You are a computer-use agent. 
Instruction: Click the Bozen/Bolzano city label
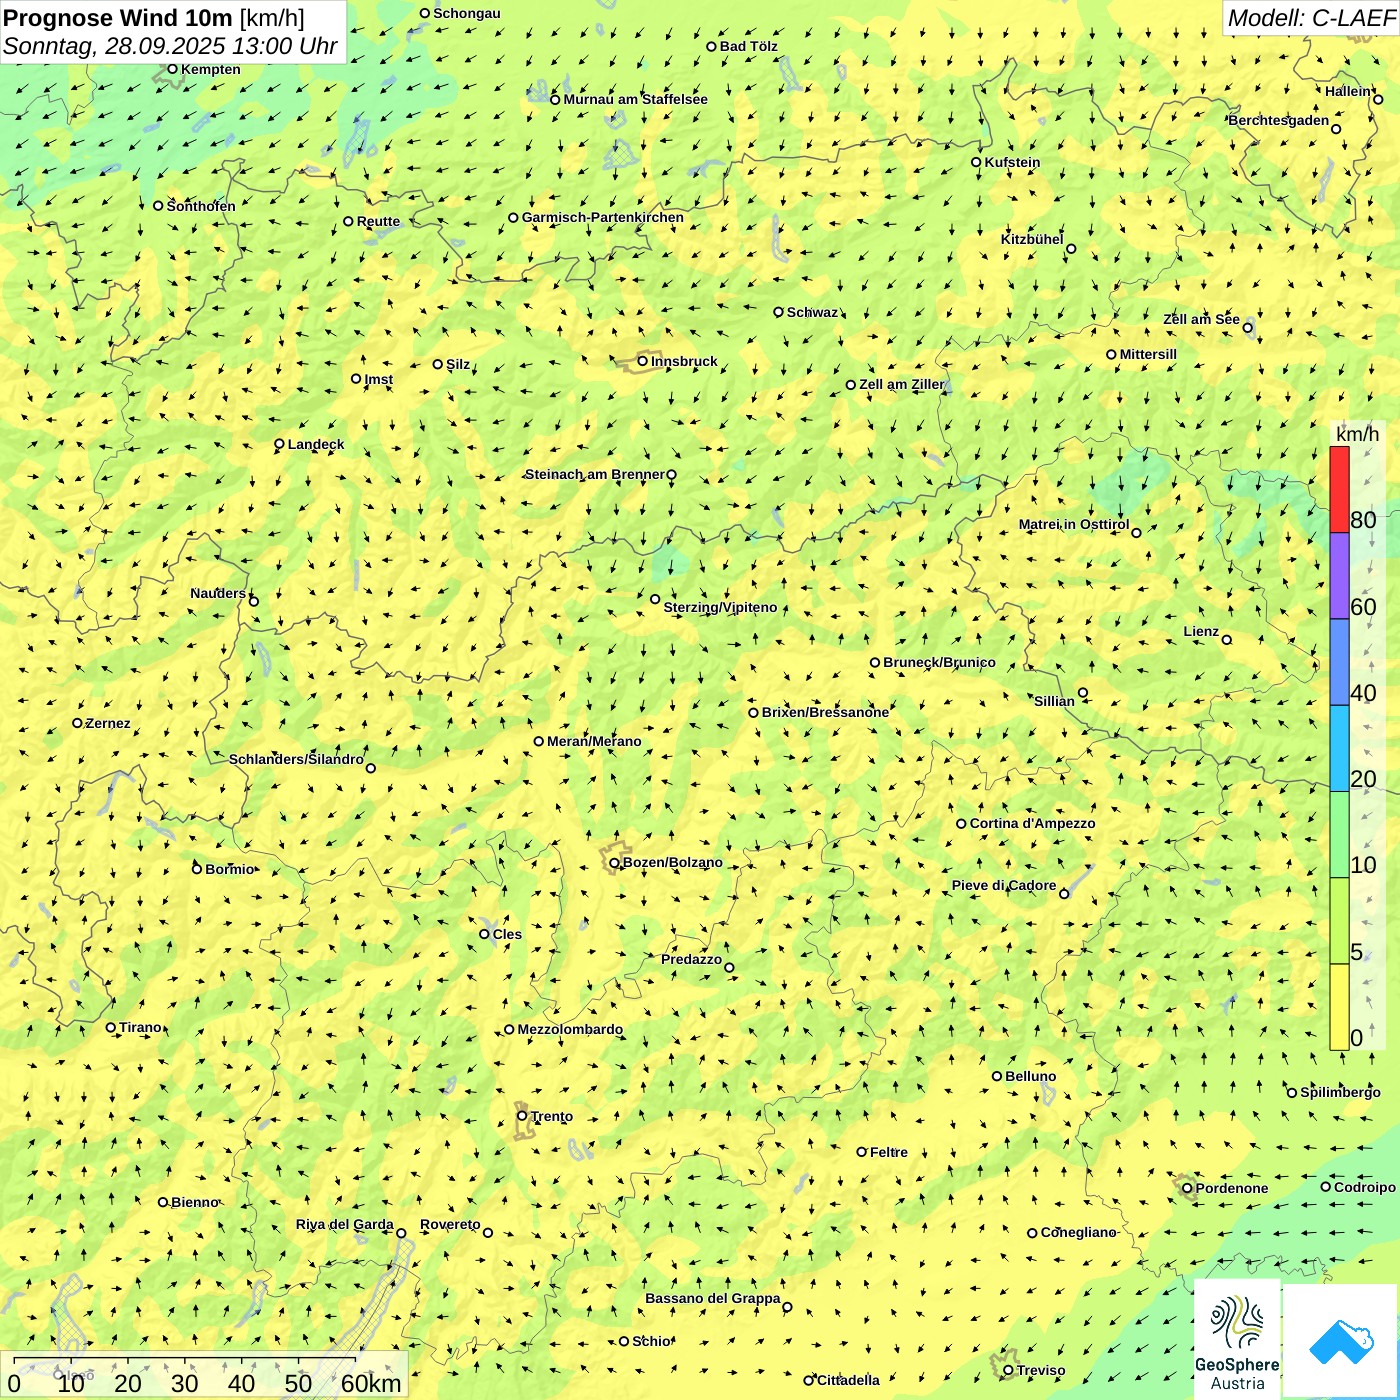pyautogui.click(x=672, y=862)
